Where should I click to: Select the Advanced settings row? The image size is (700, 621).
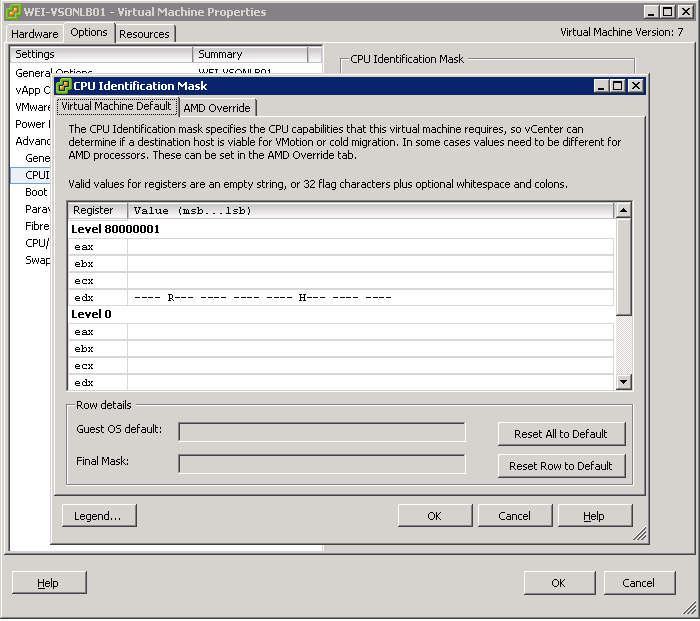pyautogui.click(x=32, y=141)
